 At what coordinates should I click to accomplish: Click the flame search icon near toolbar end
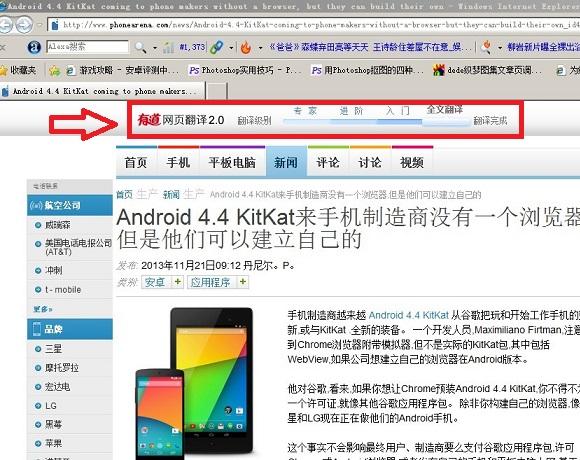pos(486,47)
